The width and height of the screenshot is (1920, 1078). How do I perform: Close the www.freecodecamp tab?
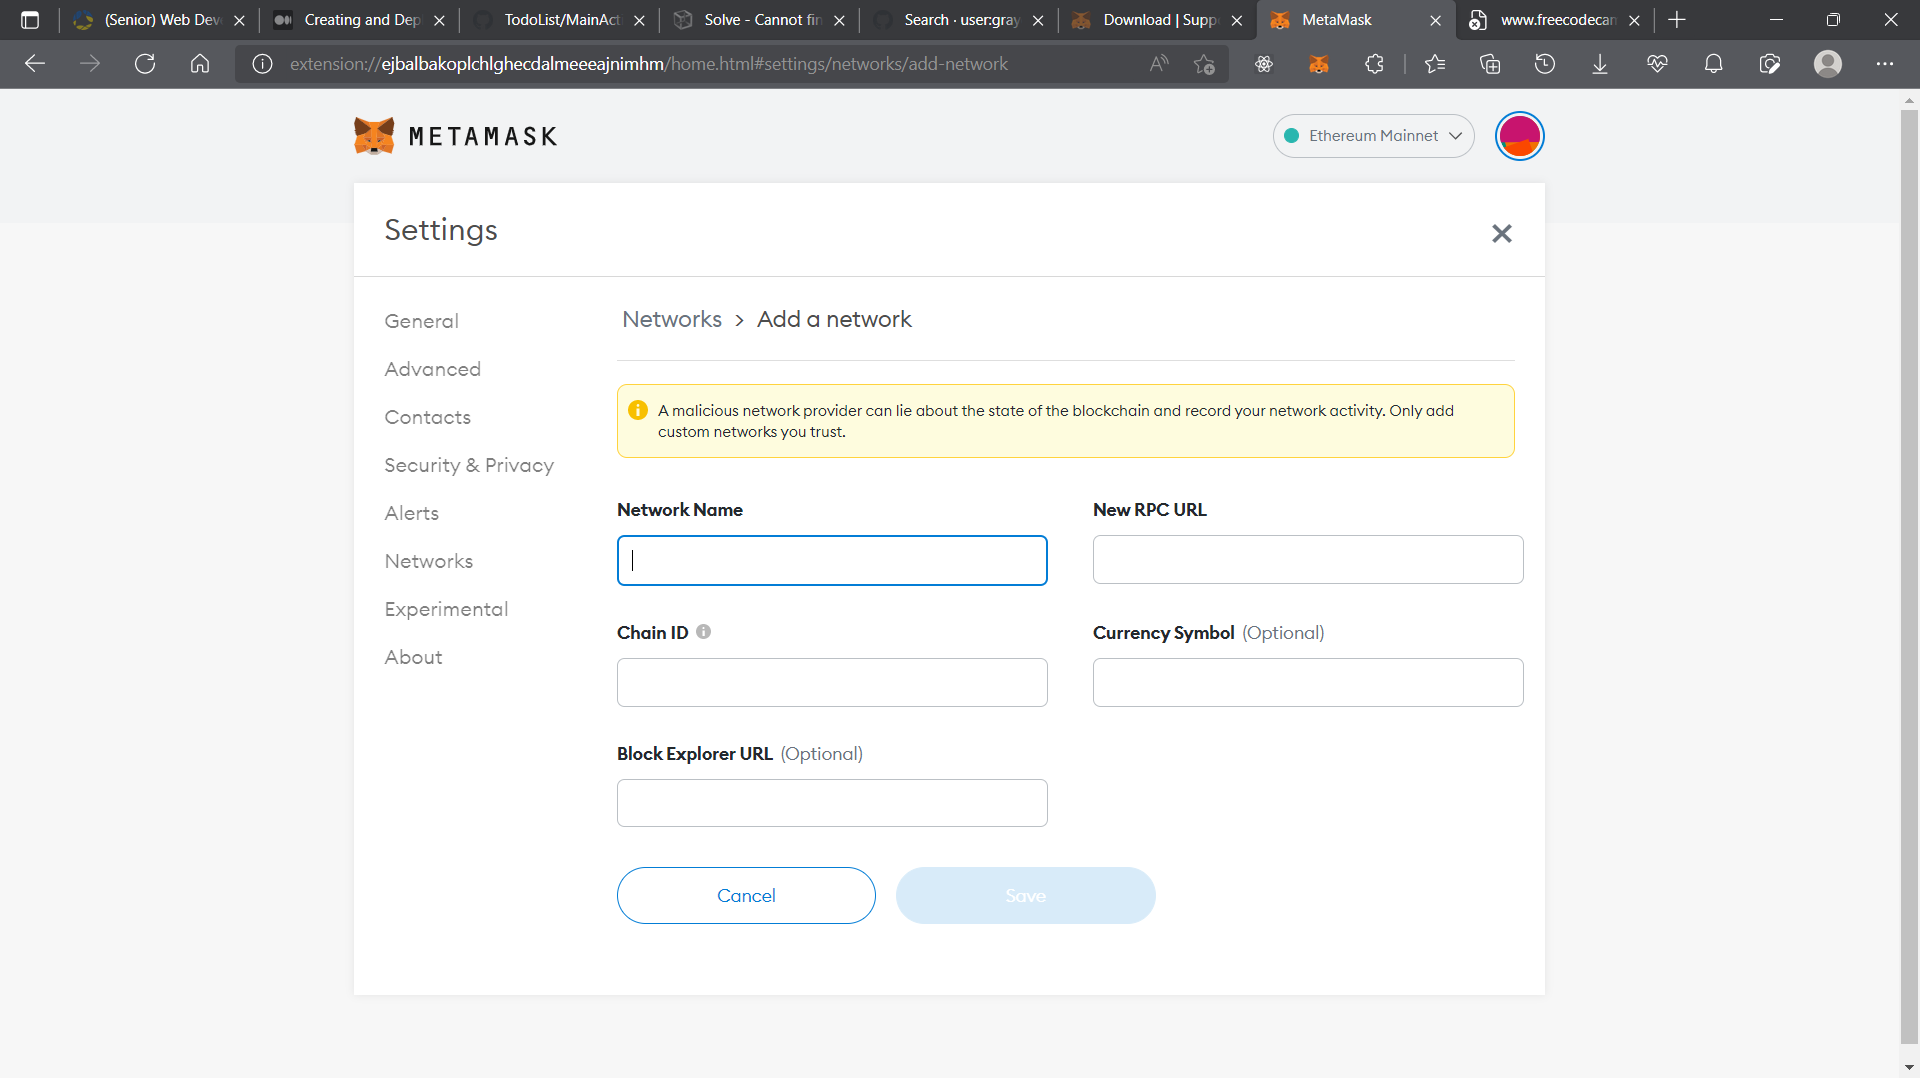coord(1634,20)
